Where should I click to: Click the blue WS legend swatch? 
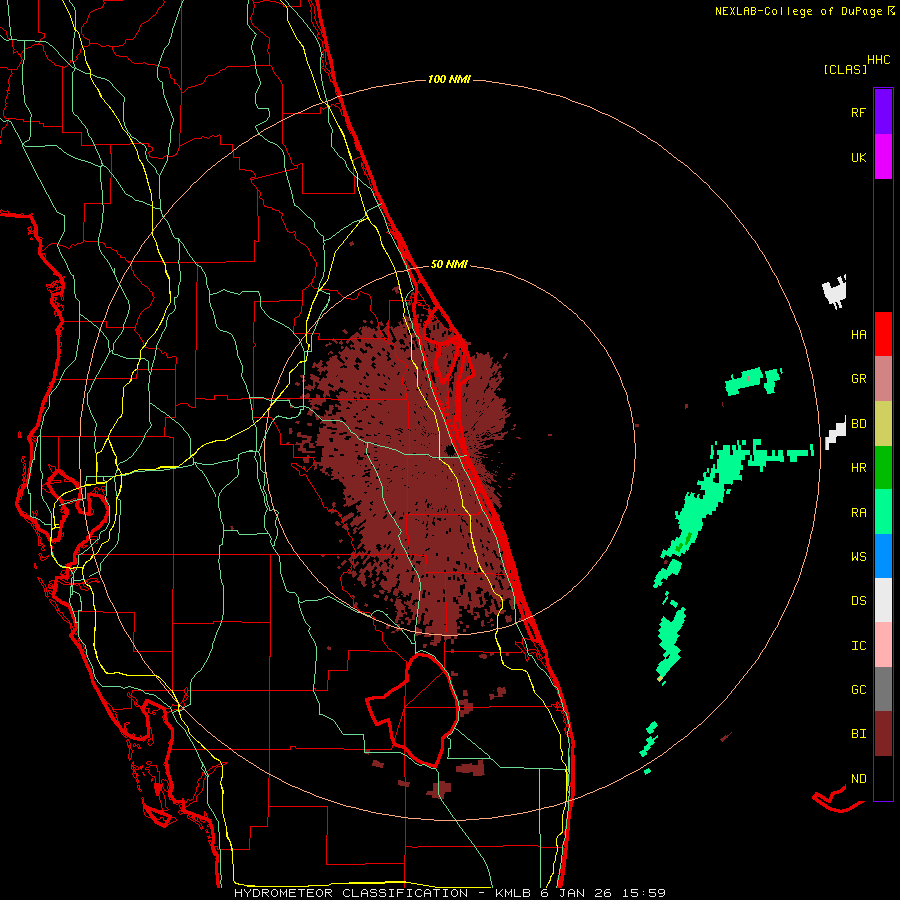point(883,556)
